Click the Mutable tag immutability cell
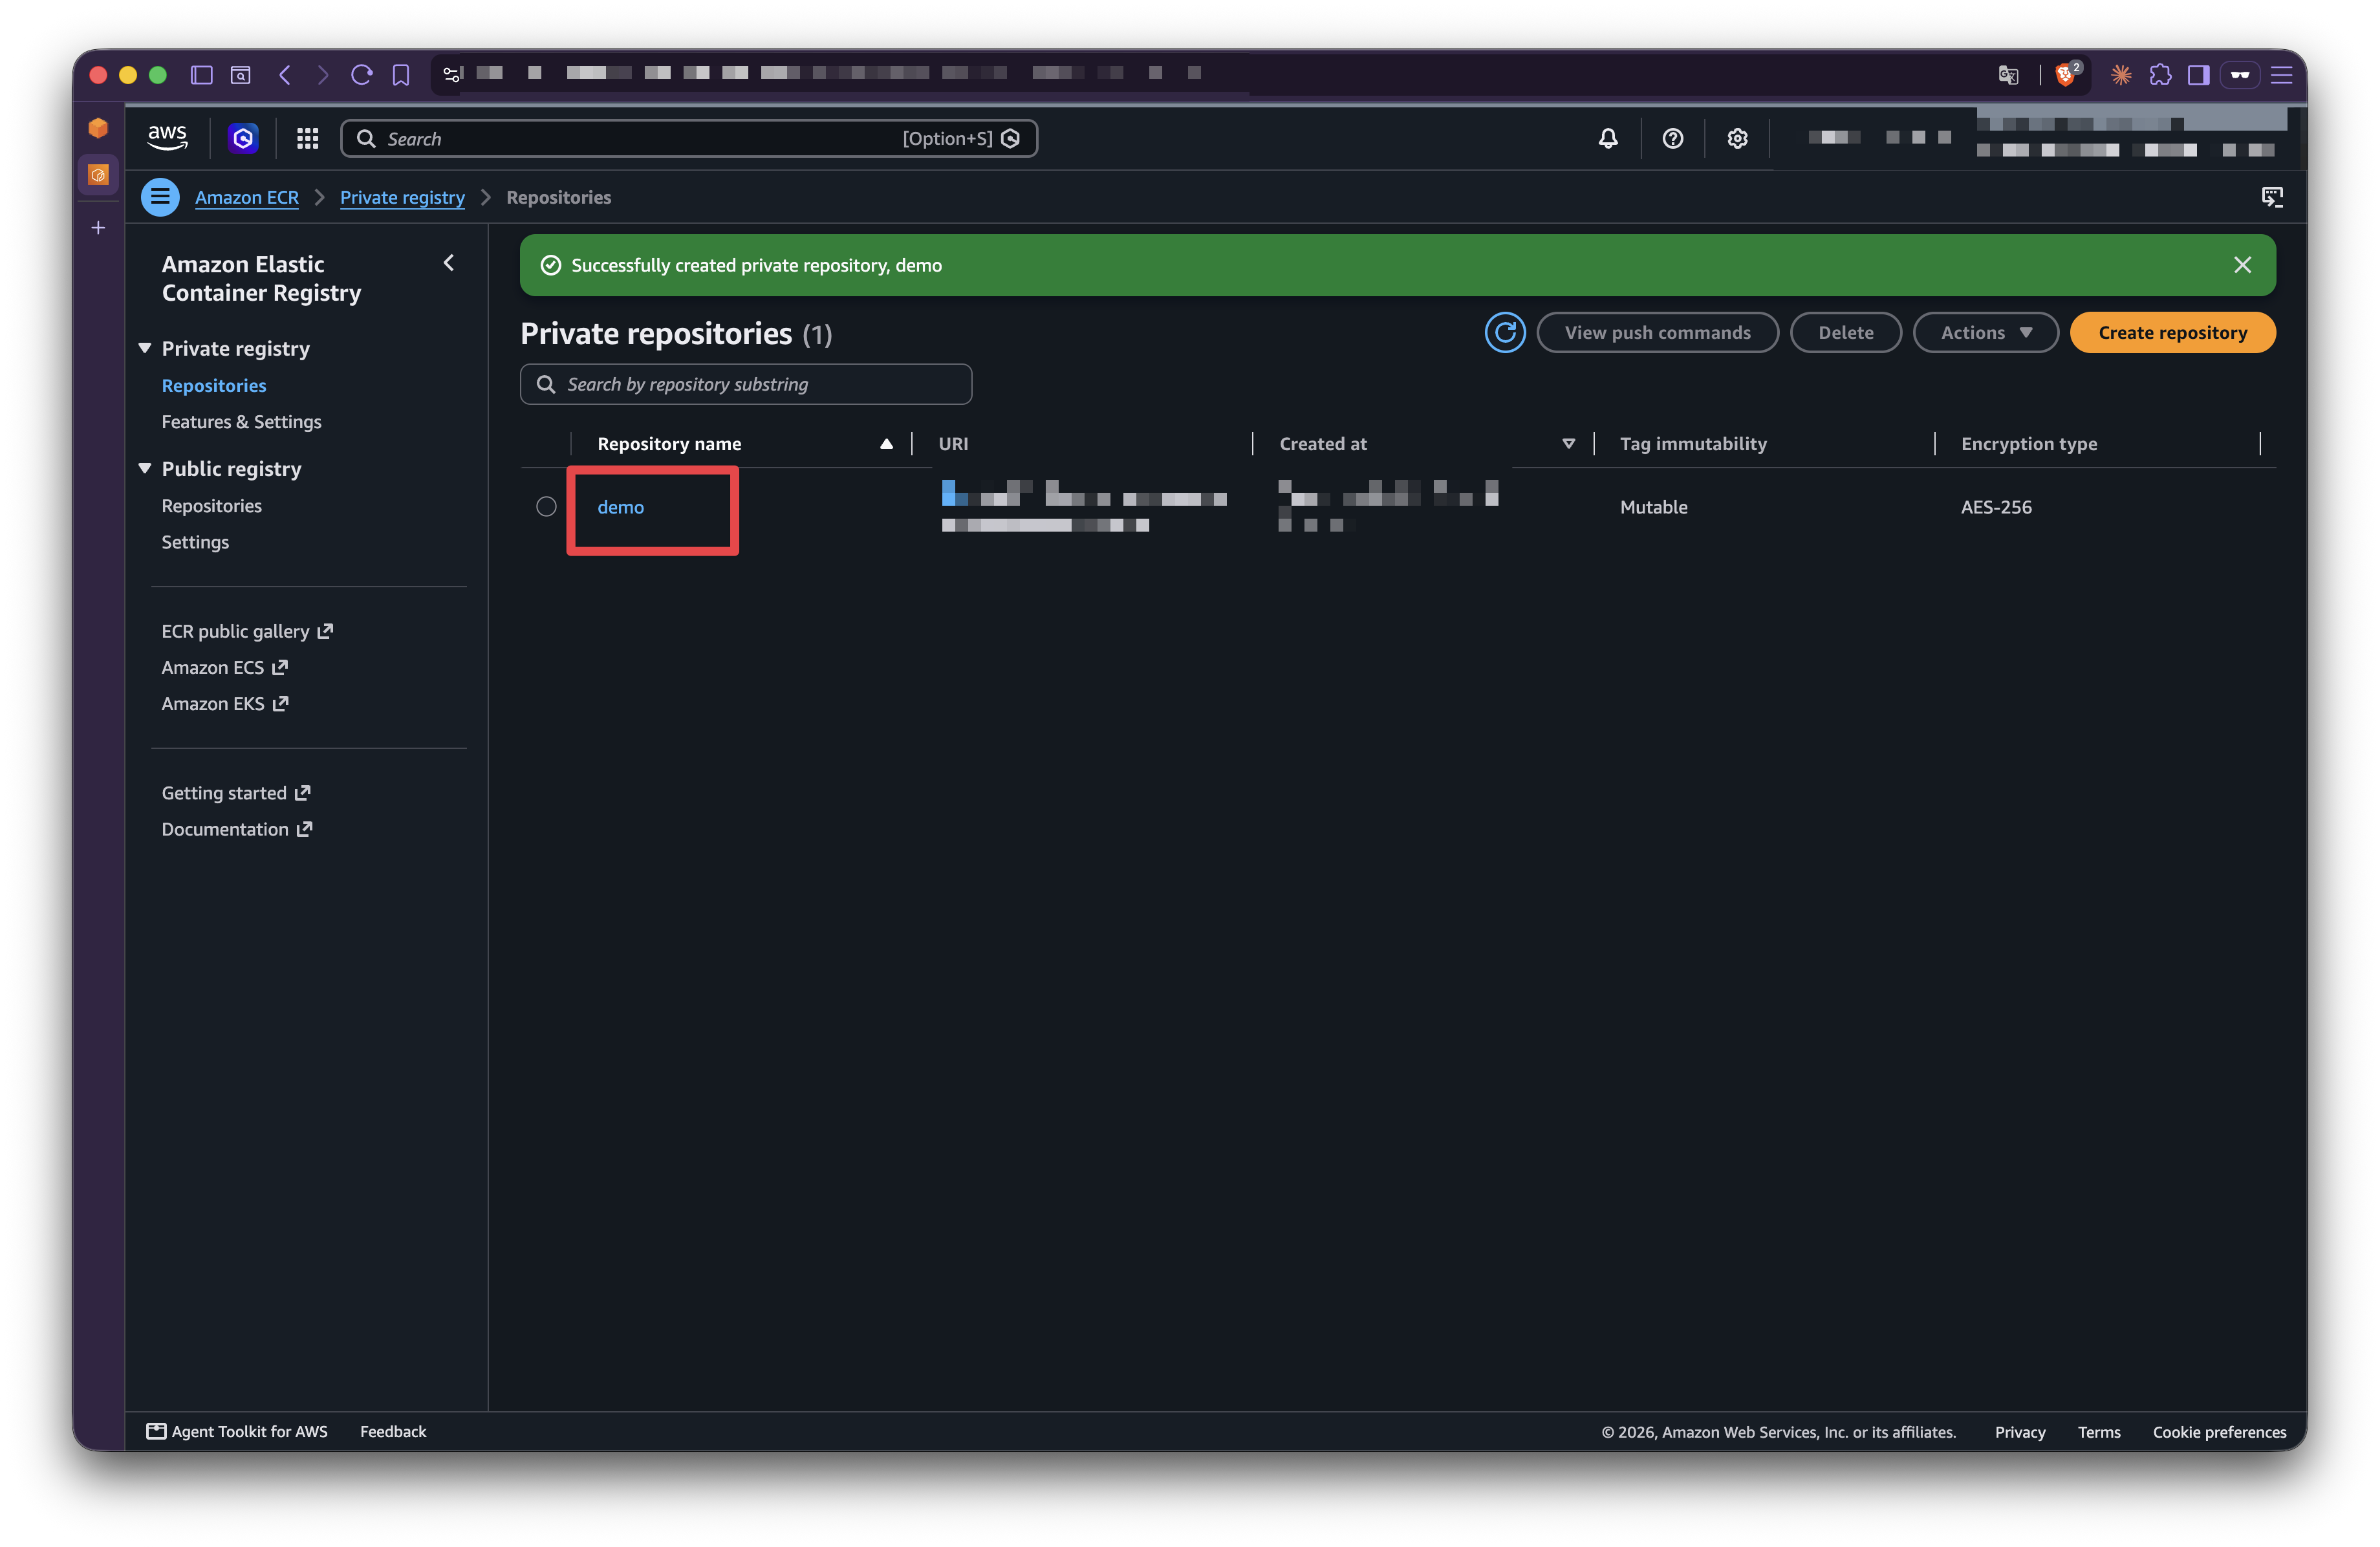The height and width of the screenshot is (1547, 2380). point(1654,507)
